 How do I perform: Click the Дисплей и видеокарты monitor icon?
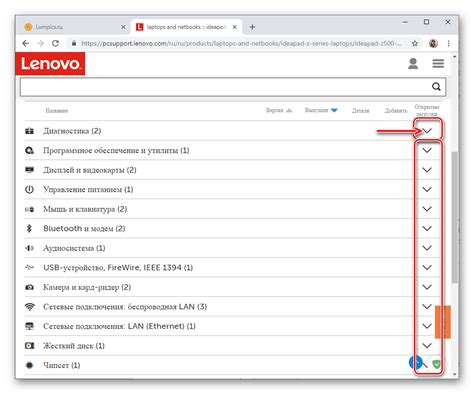pos(29,170)
